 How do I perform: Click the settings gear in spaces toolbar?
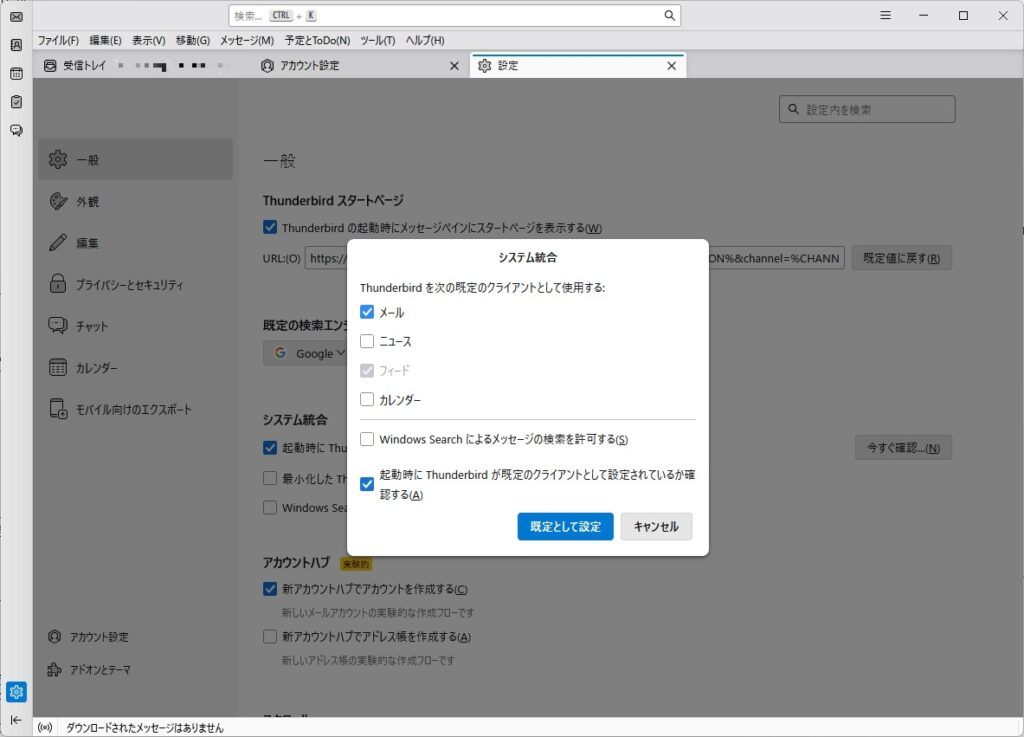pos(16,691)
